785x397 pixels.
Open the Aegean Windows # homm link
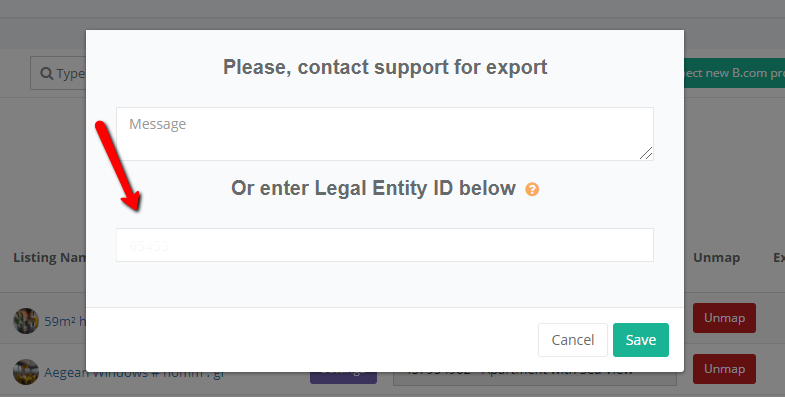pos(134,373)
